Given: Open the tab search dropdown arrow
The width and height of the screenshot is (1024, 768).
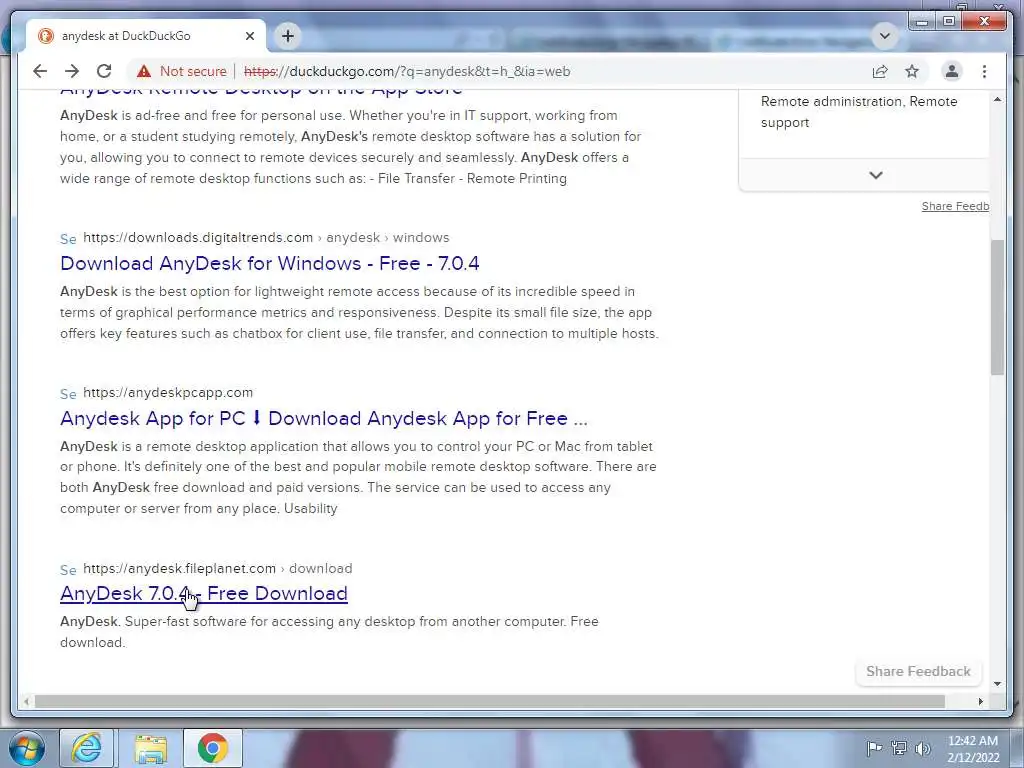Looking at the screenshot, I should pos(885,35).
